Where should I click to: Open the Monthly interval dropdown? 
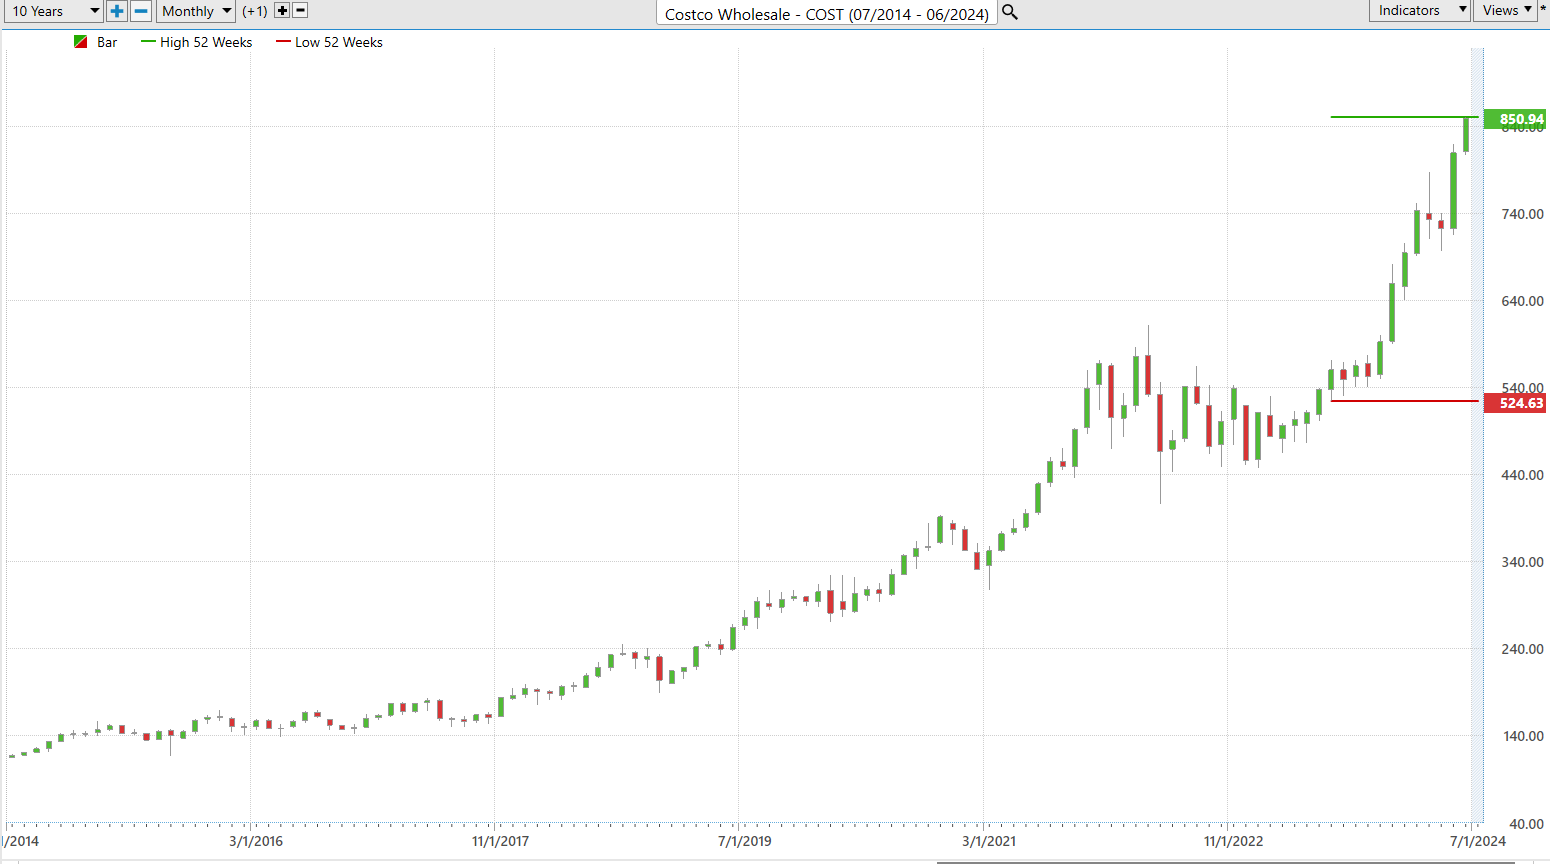tap(196, 11)
